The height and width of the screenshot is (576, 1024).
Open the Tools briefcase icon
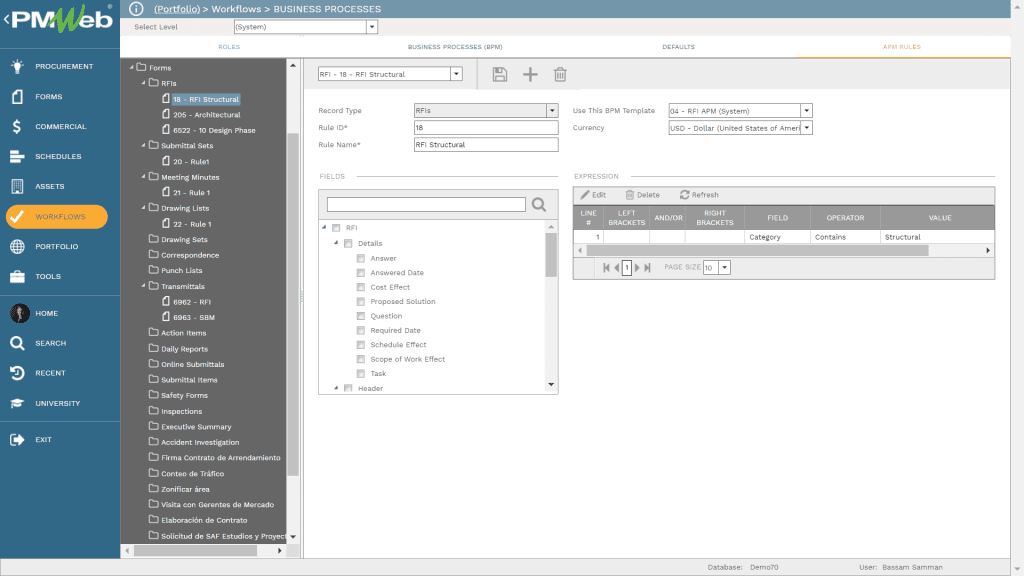(x=18, y=276)
